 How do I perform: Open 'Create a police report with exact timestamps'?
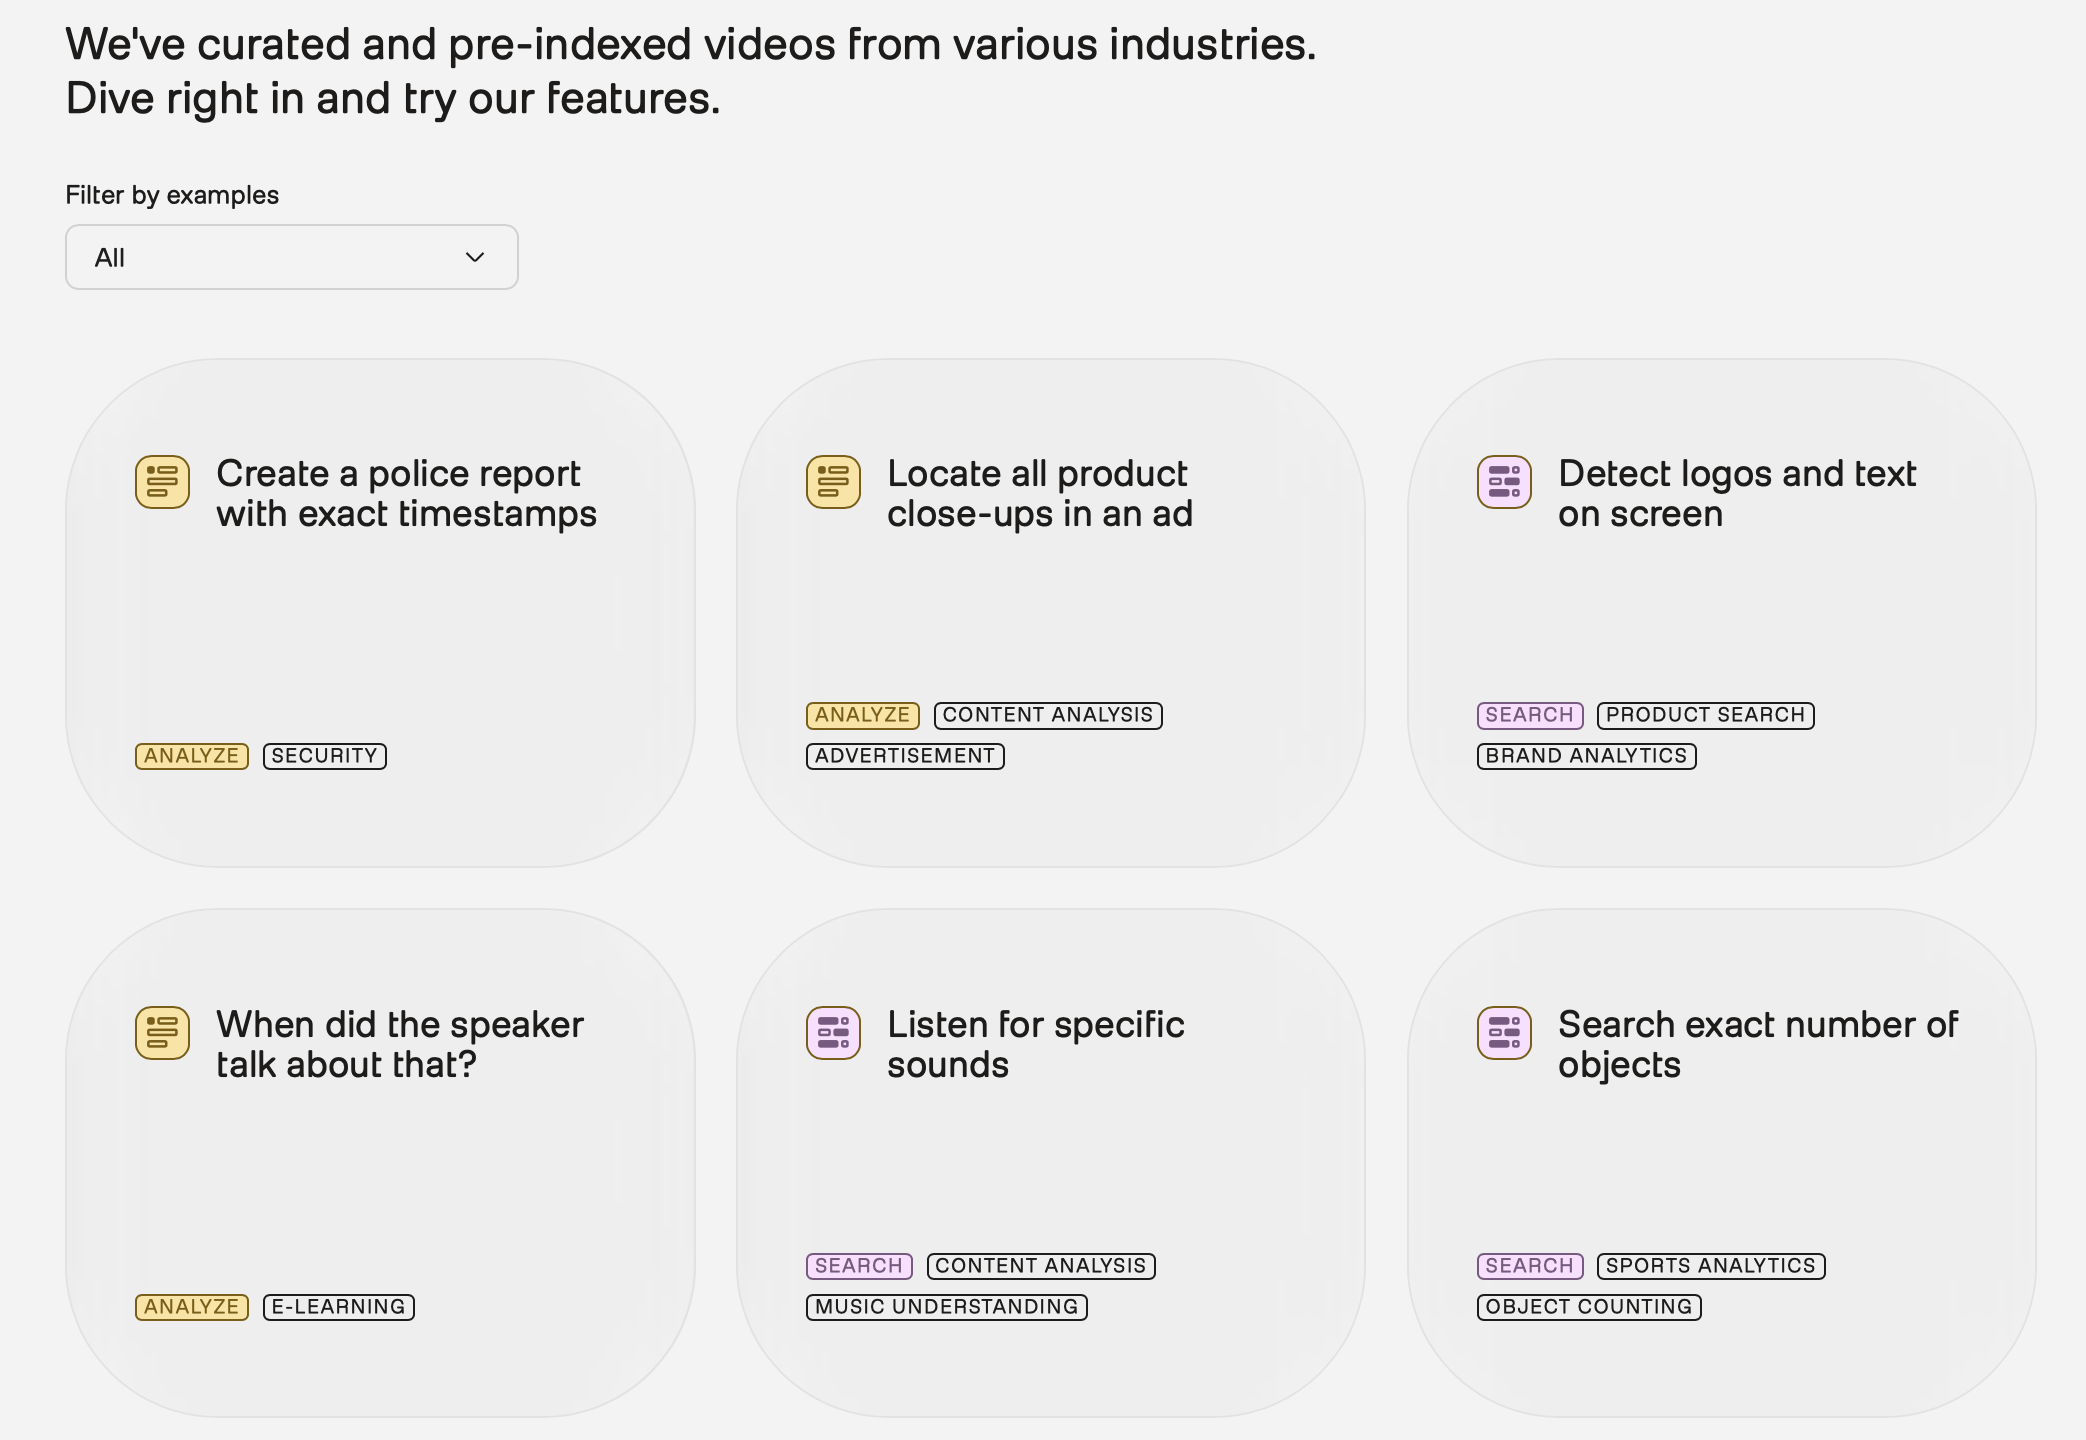click(x=406, y=493)
